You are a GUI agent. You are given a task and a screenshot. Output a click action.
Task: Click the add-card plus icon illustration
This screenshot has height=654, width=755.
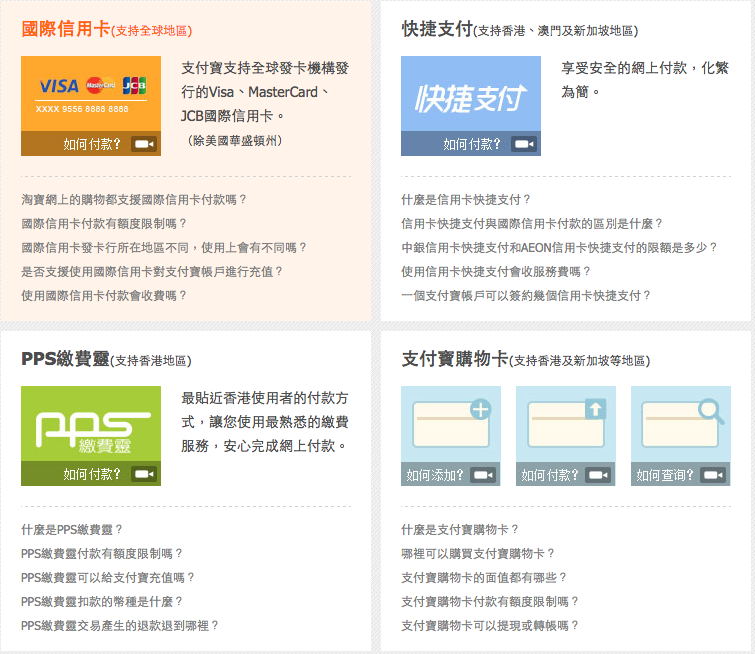pyautogui.click(x=481, y=409)
